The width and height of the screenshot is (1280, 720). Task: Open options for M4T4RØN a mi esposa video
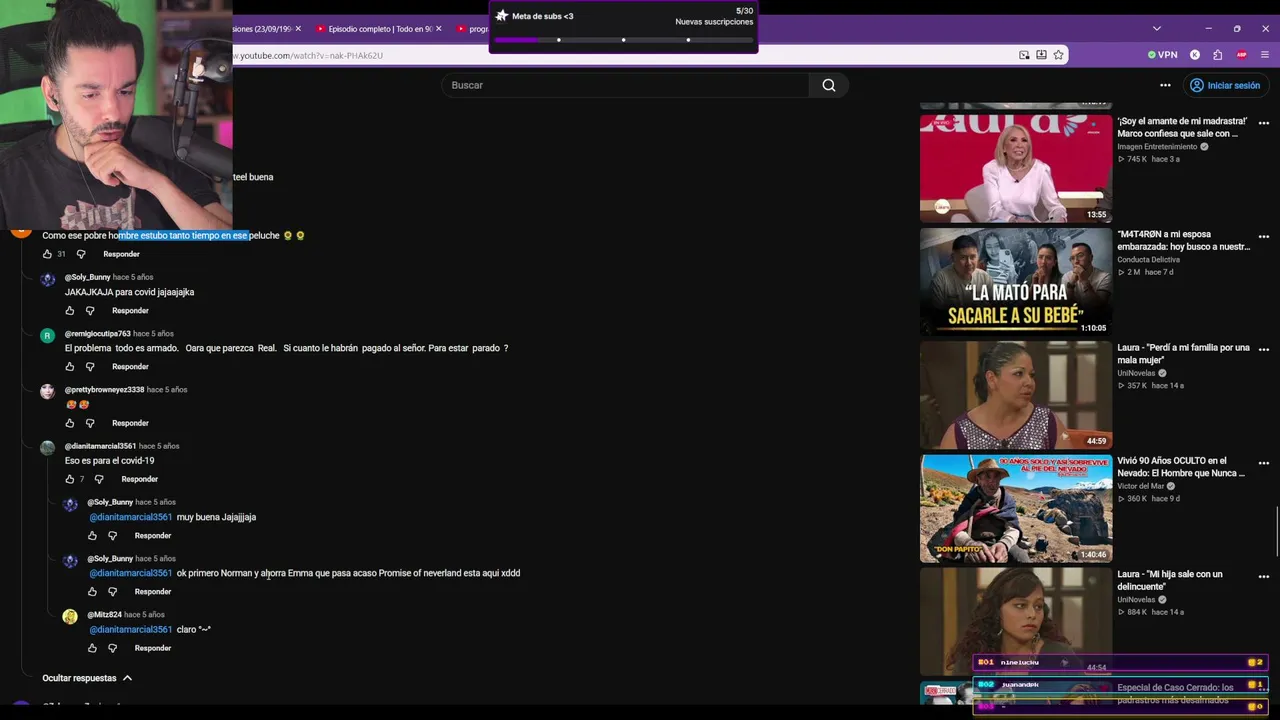[1264, 237]
